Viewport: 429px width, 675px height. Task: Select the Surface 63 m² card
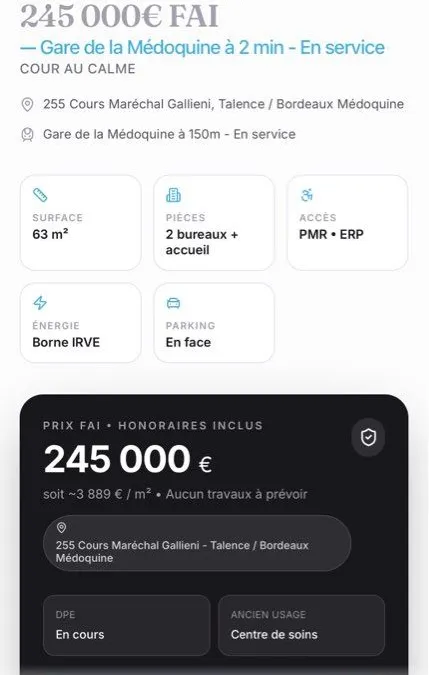80,223
